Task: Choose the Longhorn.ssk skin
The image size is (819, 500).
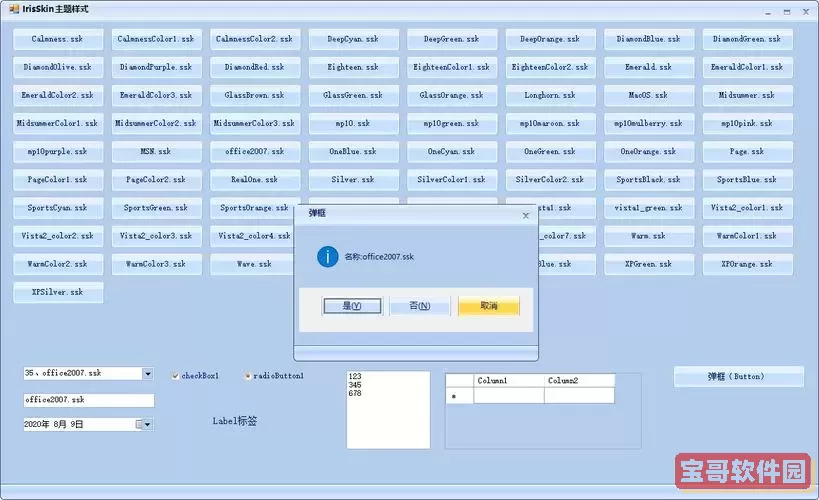Action: click(x=551, y=96)
